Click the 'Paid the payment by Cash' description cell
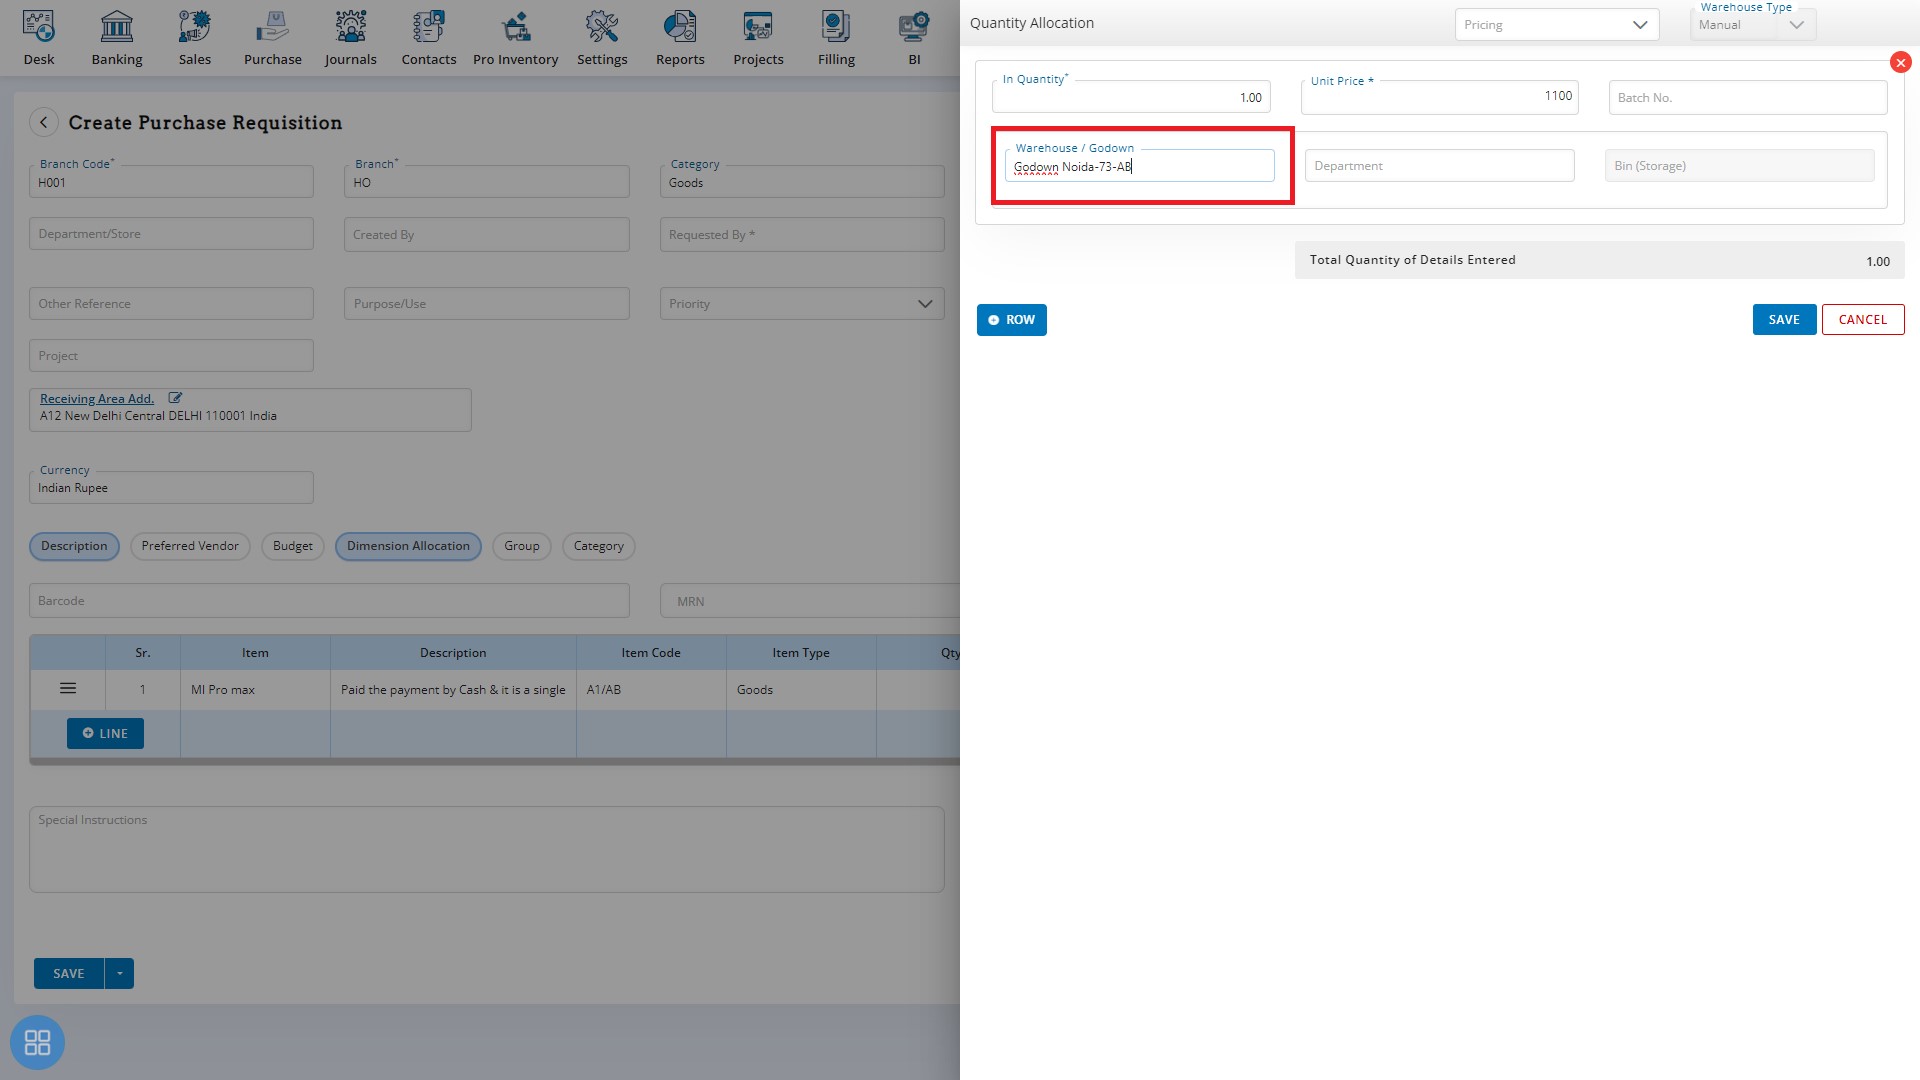The image size is (1920, 1080). pyautogui.click(x=453, y=690)
